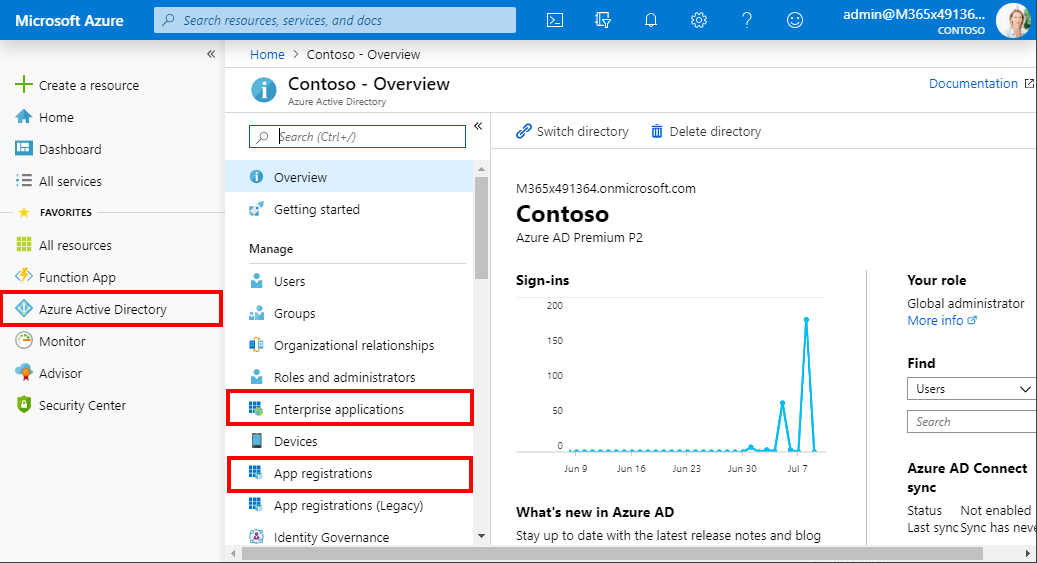The width and height of the screenshot is (1037, 563).
Task: Open portal settings gear icon
Action: pyautogui.click(x=699, y=20)
